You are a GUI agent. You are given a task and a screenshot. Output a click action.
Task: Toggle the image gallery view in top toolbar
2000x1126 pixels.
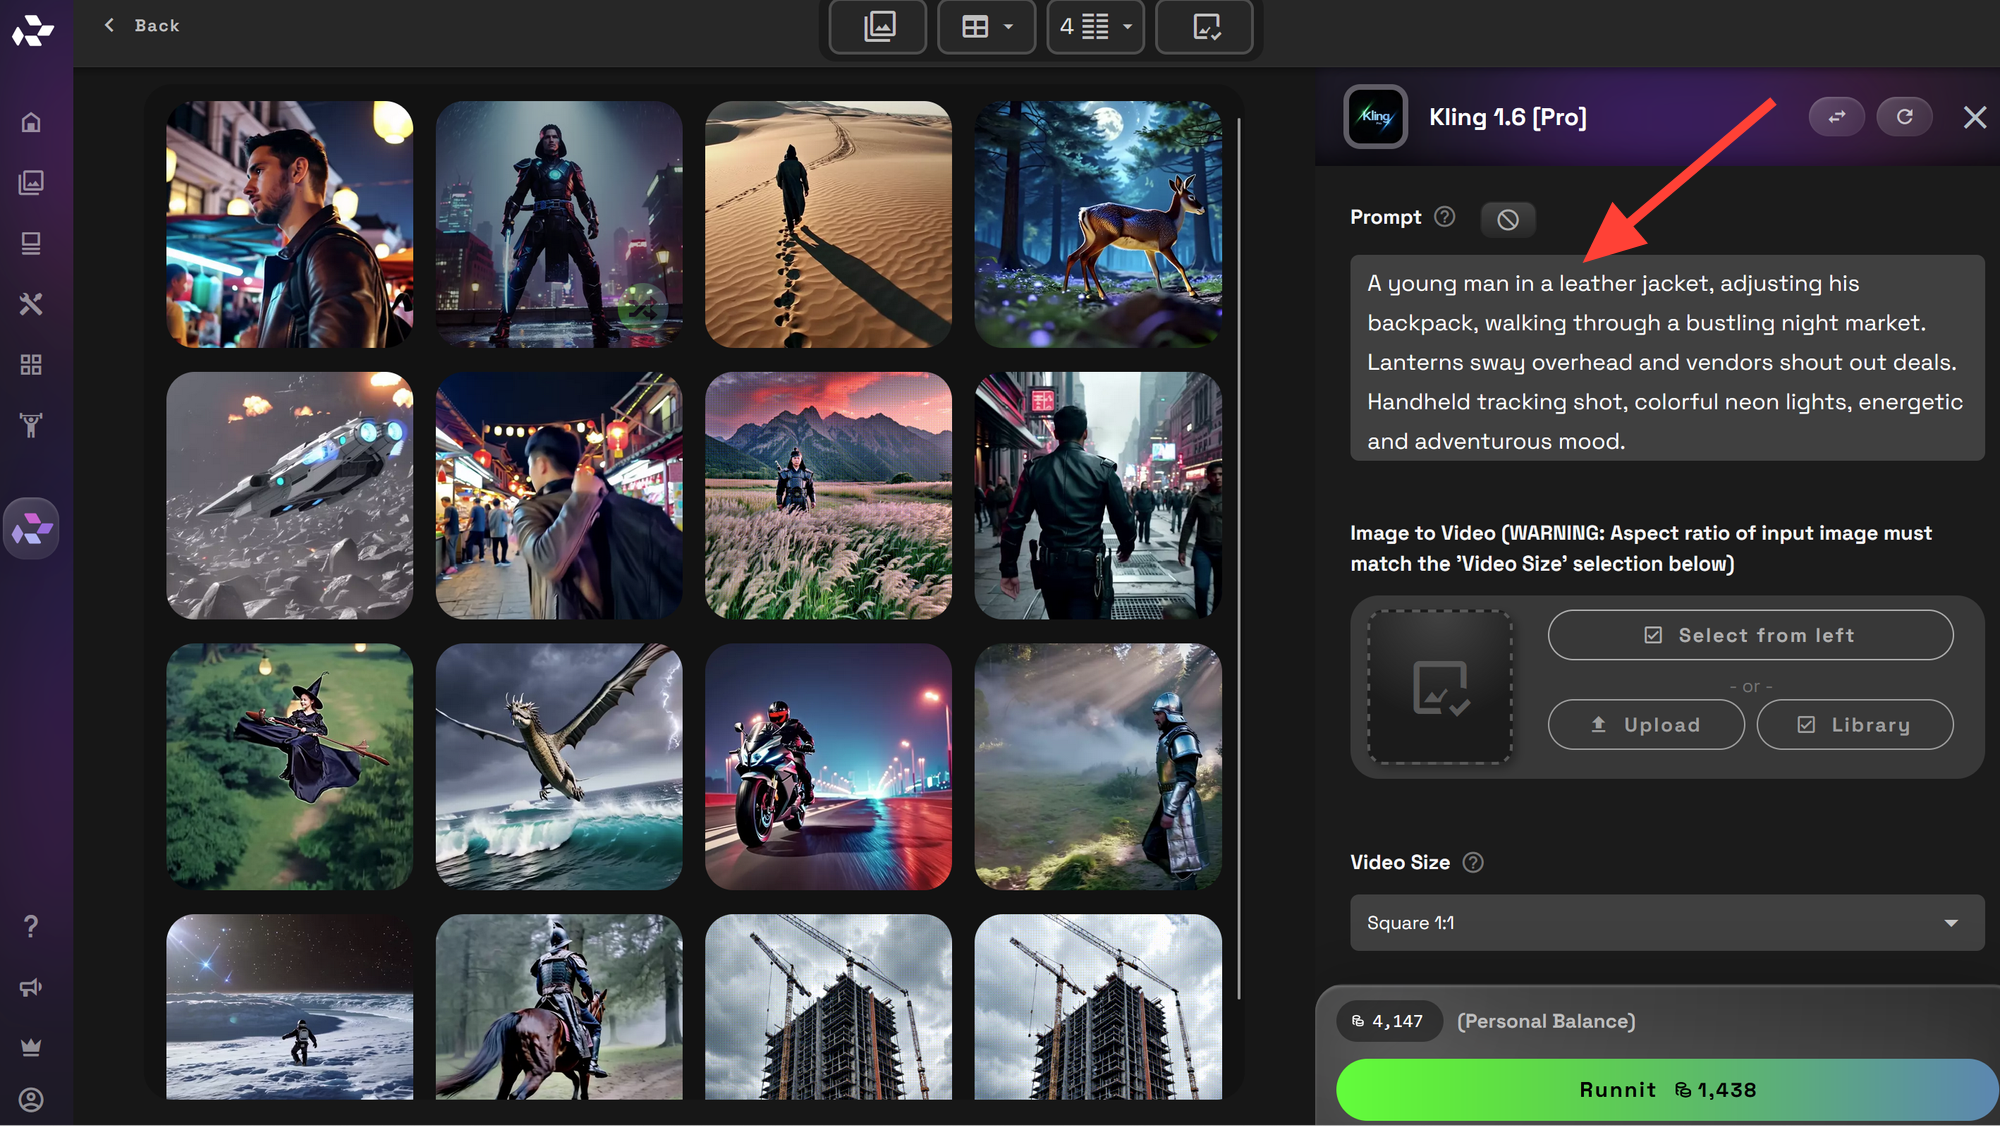tap(877, 27)
